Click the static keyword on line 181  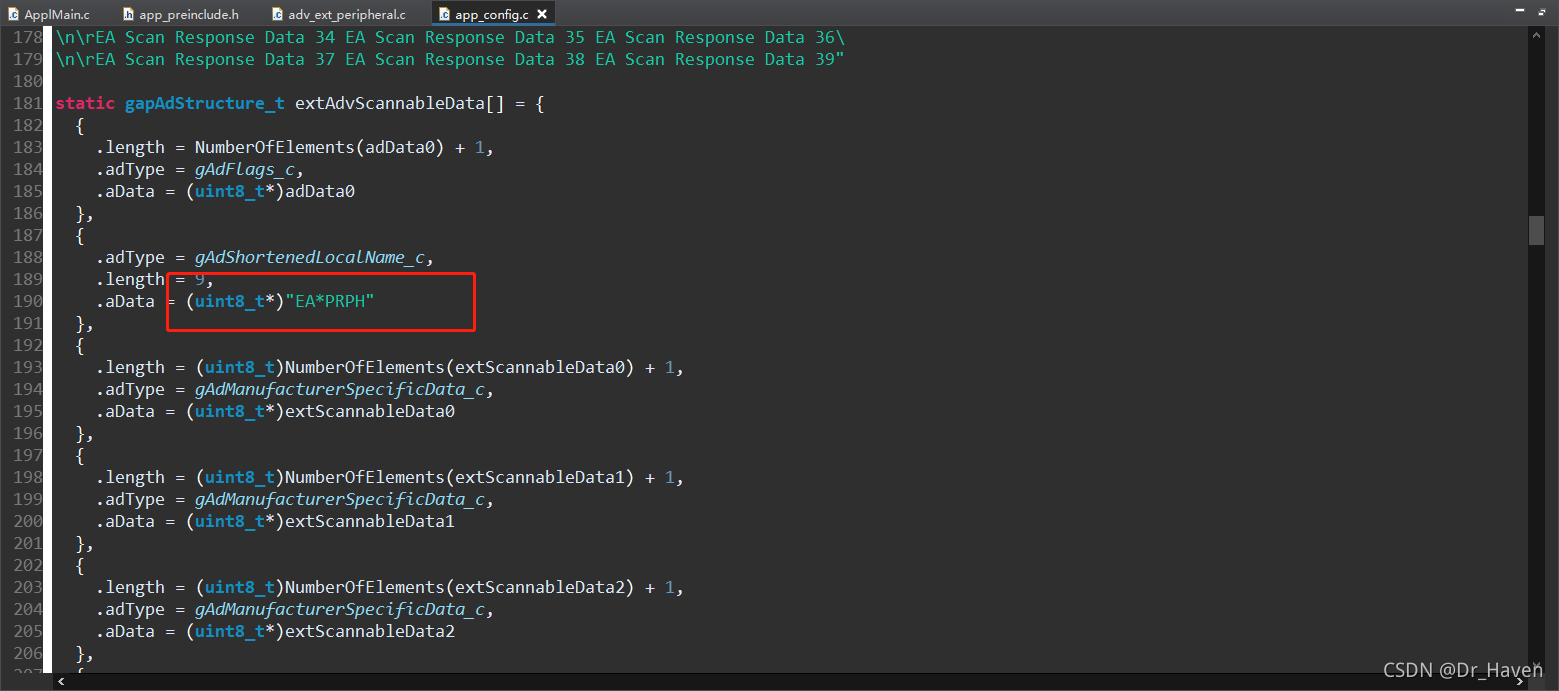pos(85,103)
